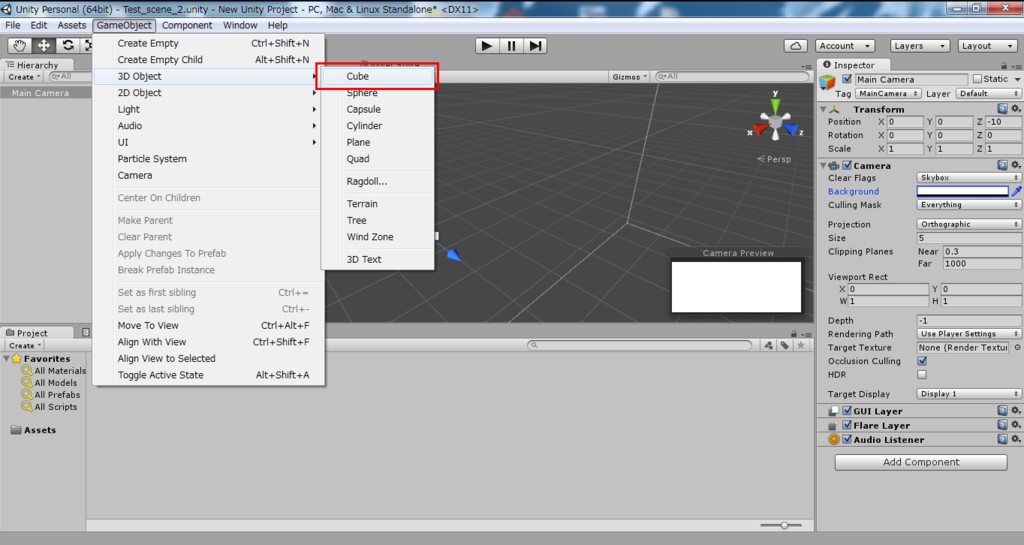The height and width of the screenshot is (545, 1024).
Task: Collapse the Transform component
Action: (x=824, y=109)
